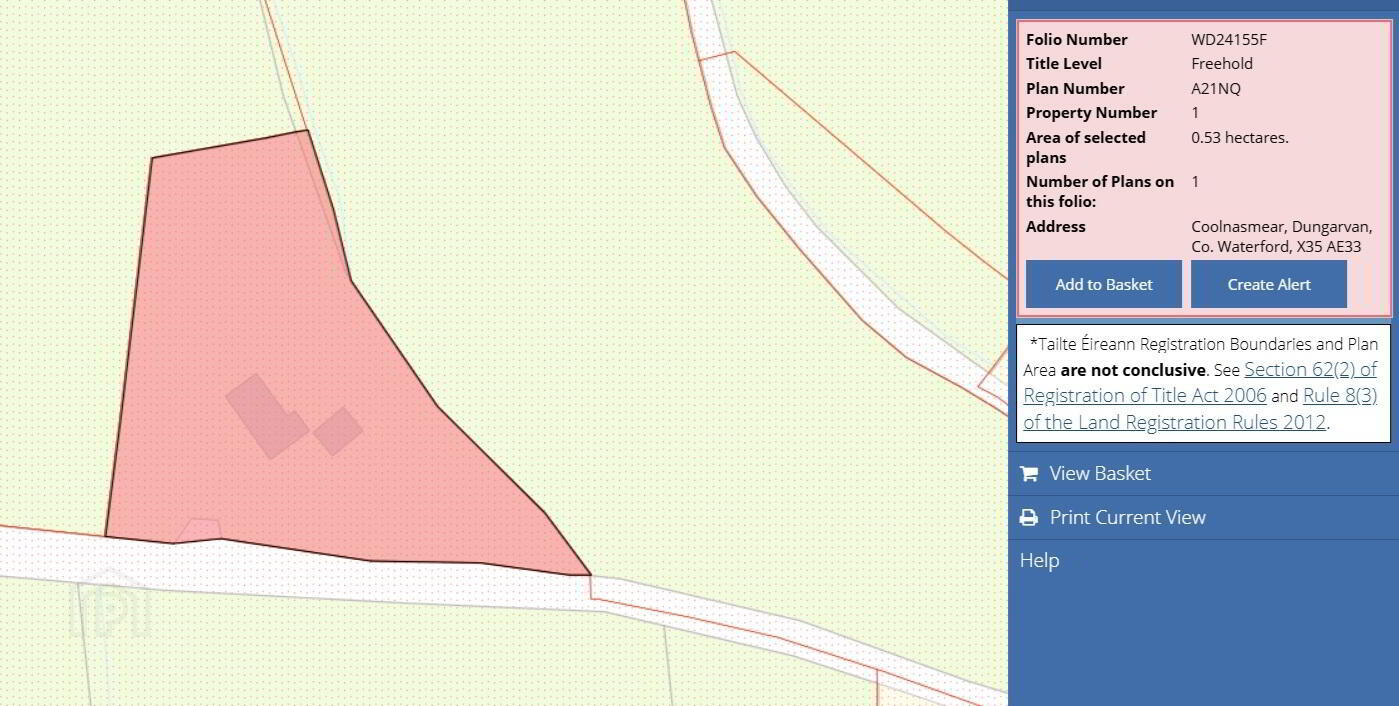
Task: Open Section 62(2) of Registration of Title Act link
Action: [1200, 382]
